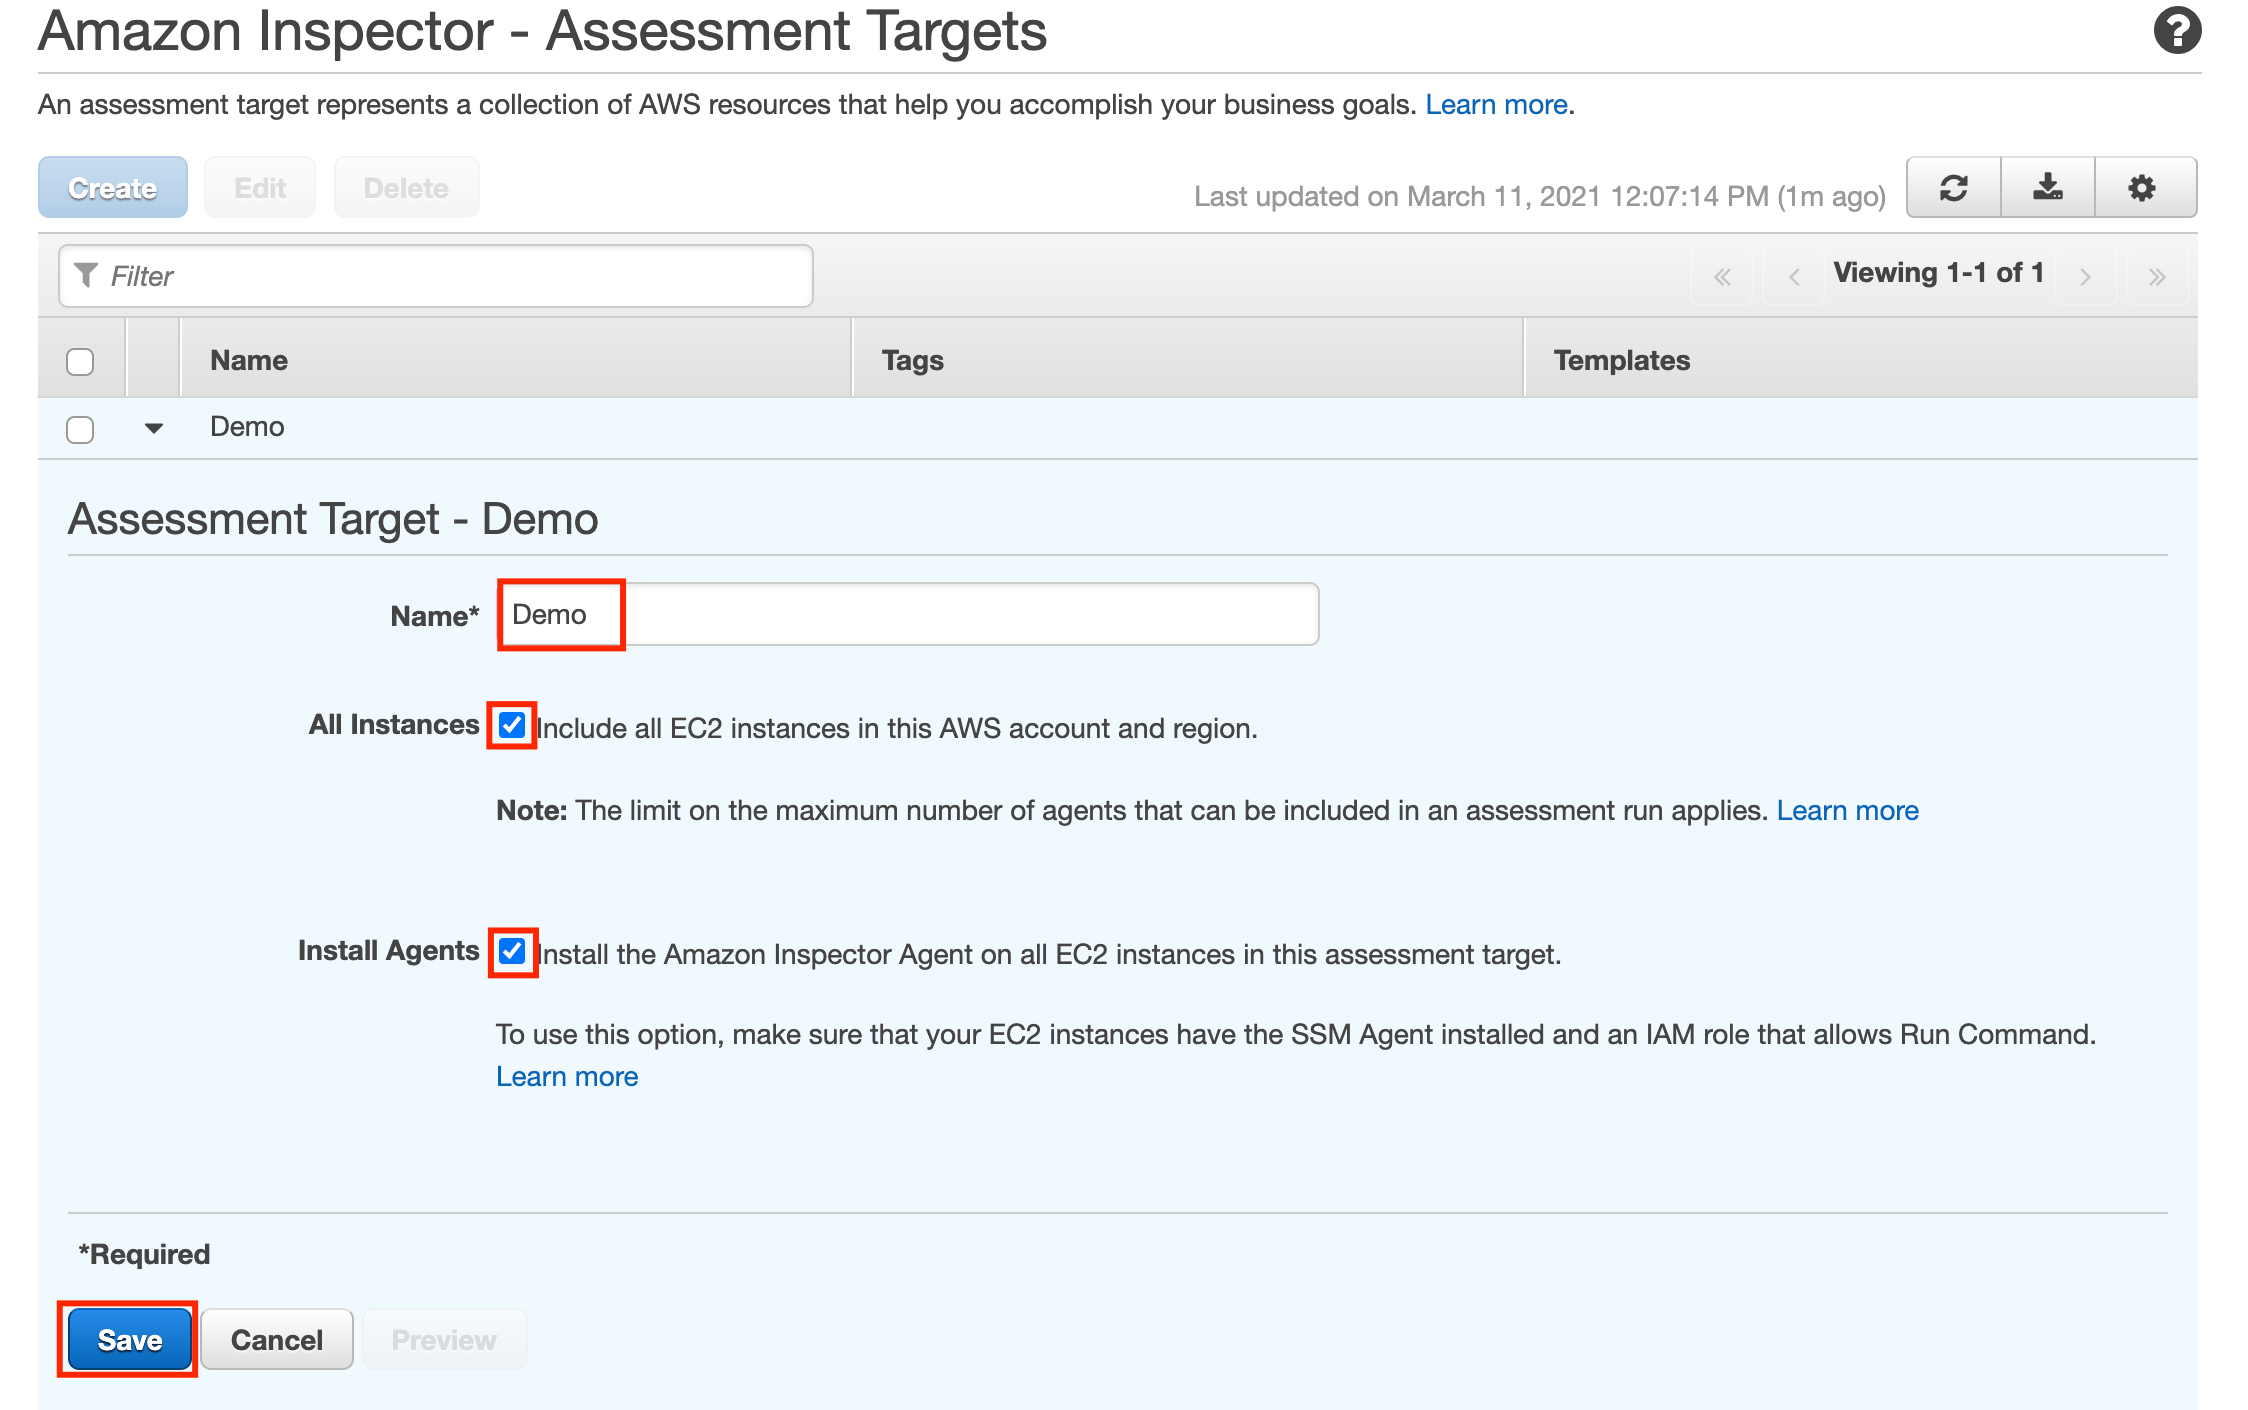Click the Last updated timestamp text
2248x1410 pixels.
(x=1540, y=196)
